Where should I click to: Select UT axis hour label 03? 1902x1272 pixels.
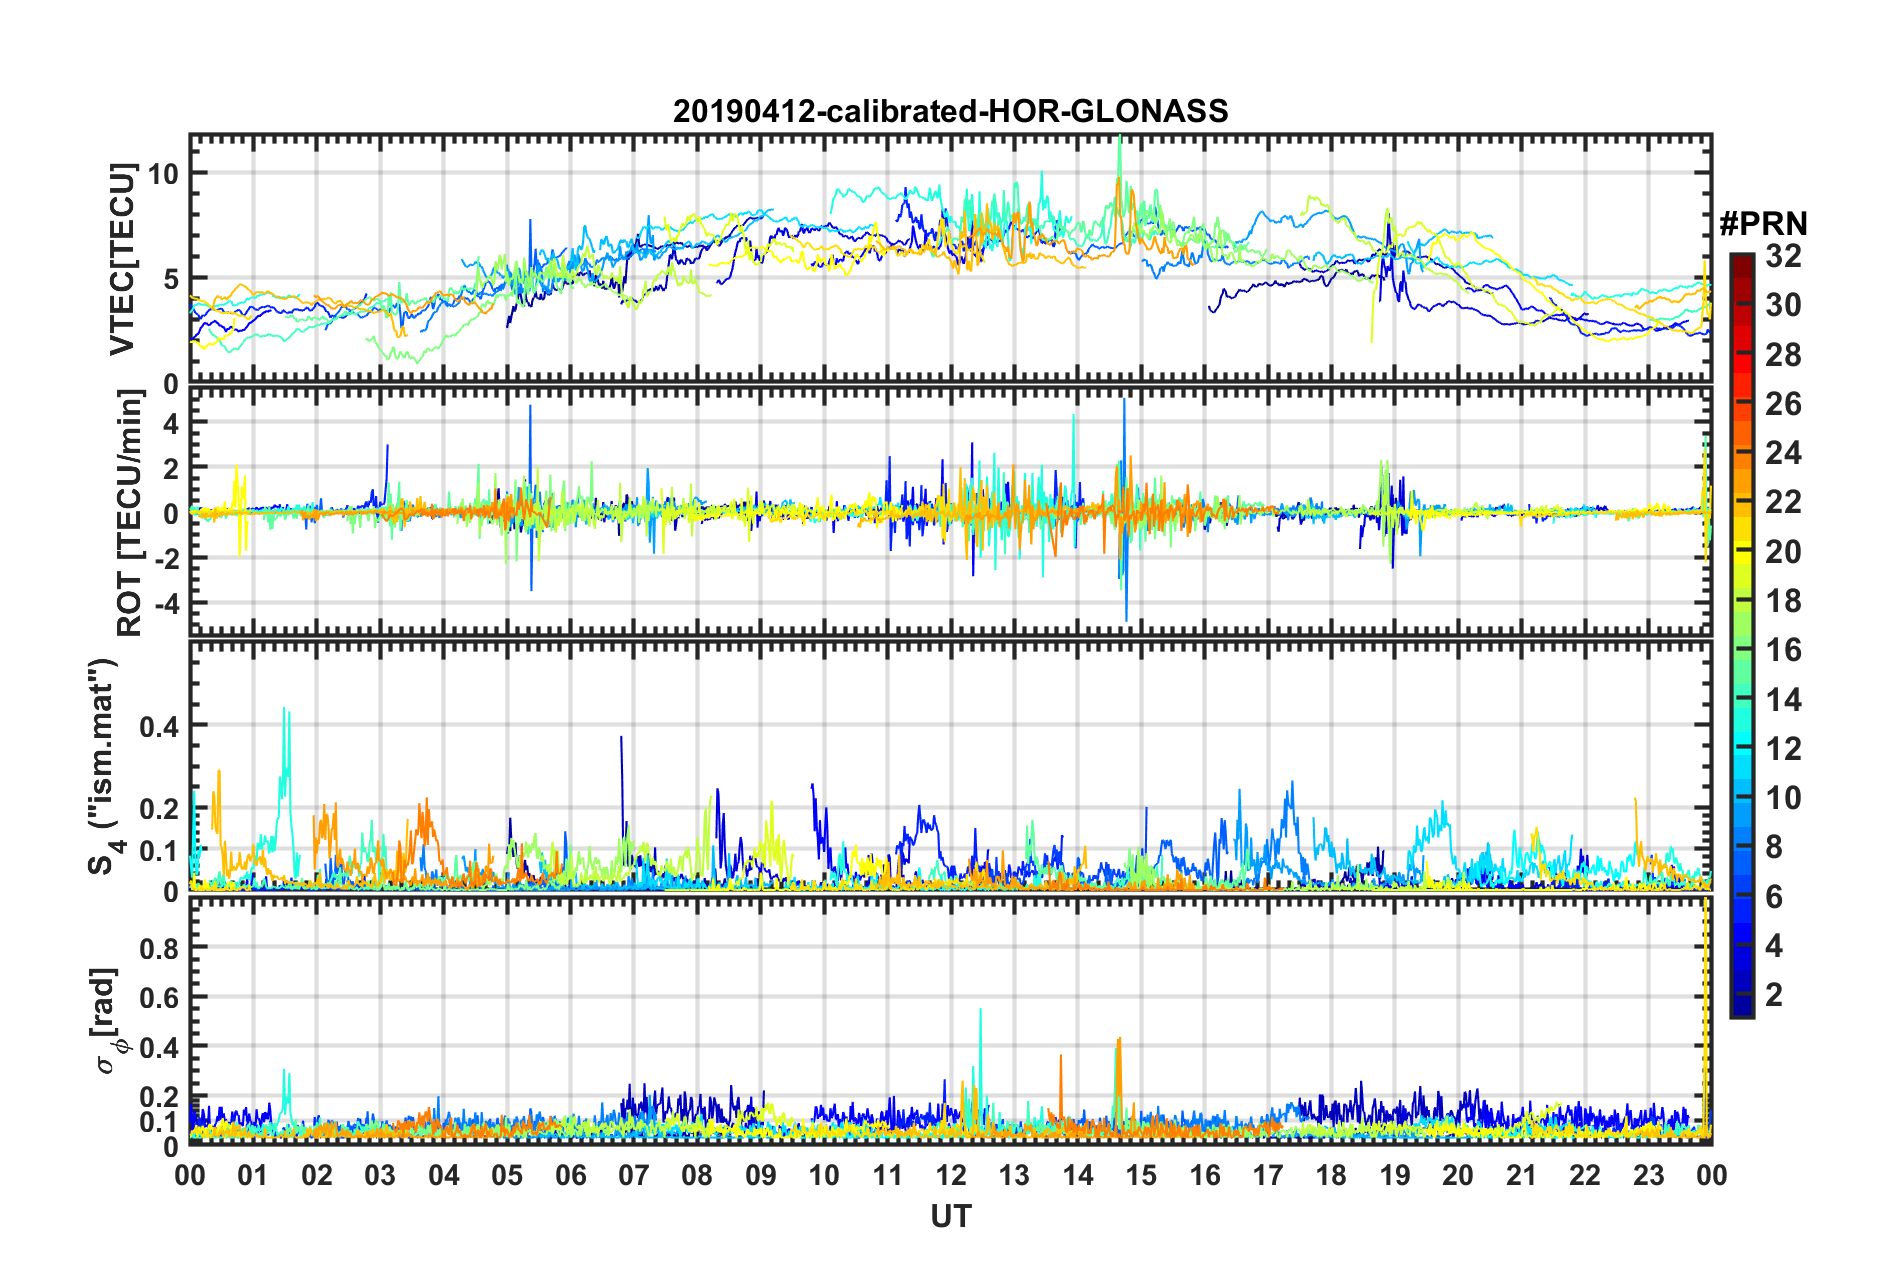[x=380, y=1175]
